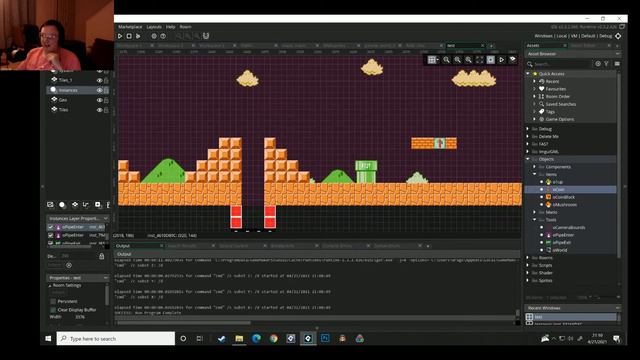This screenshot has width=640, height=360.
Task: Click the asset browser search field
Action: pos(559,64)
